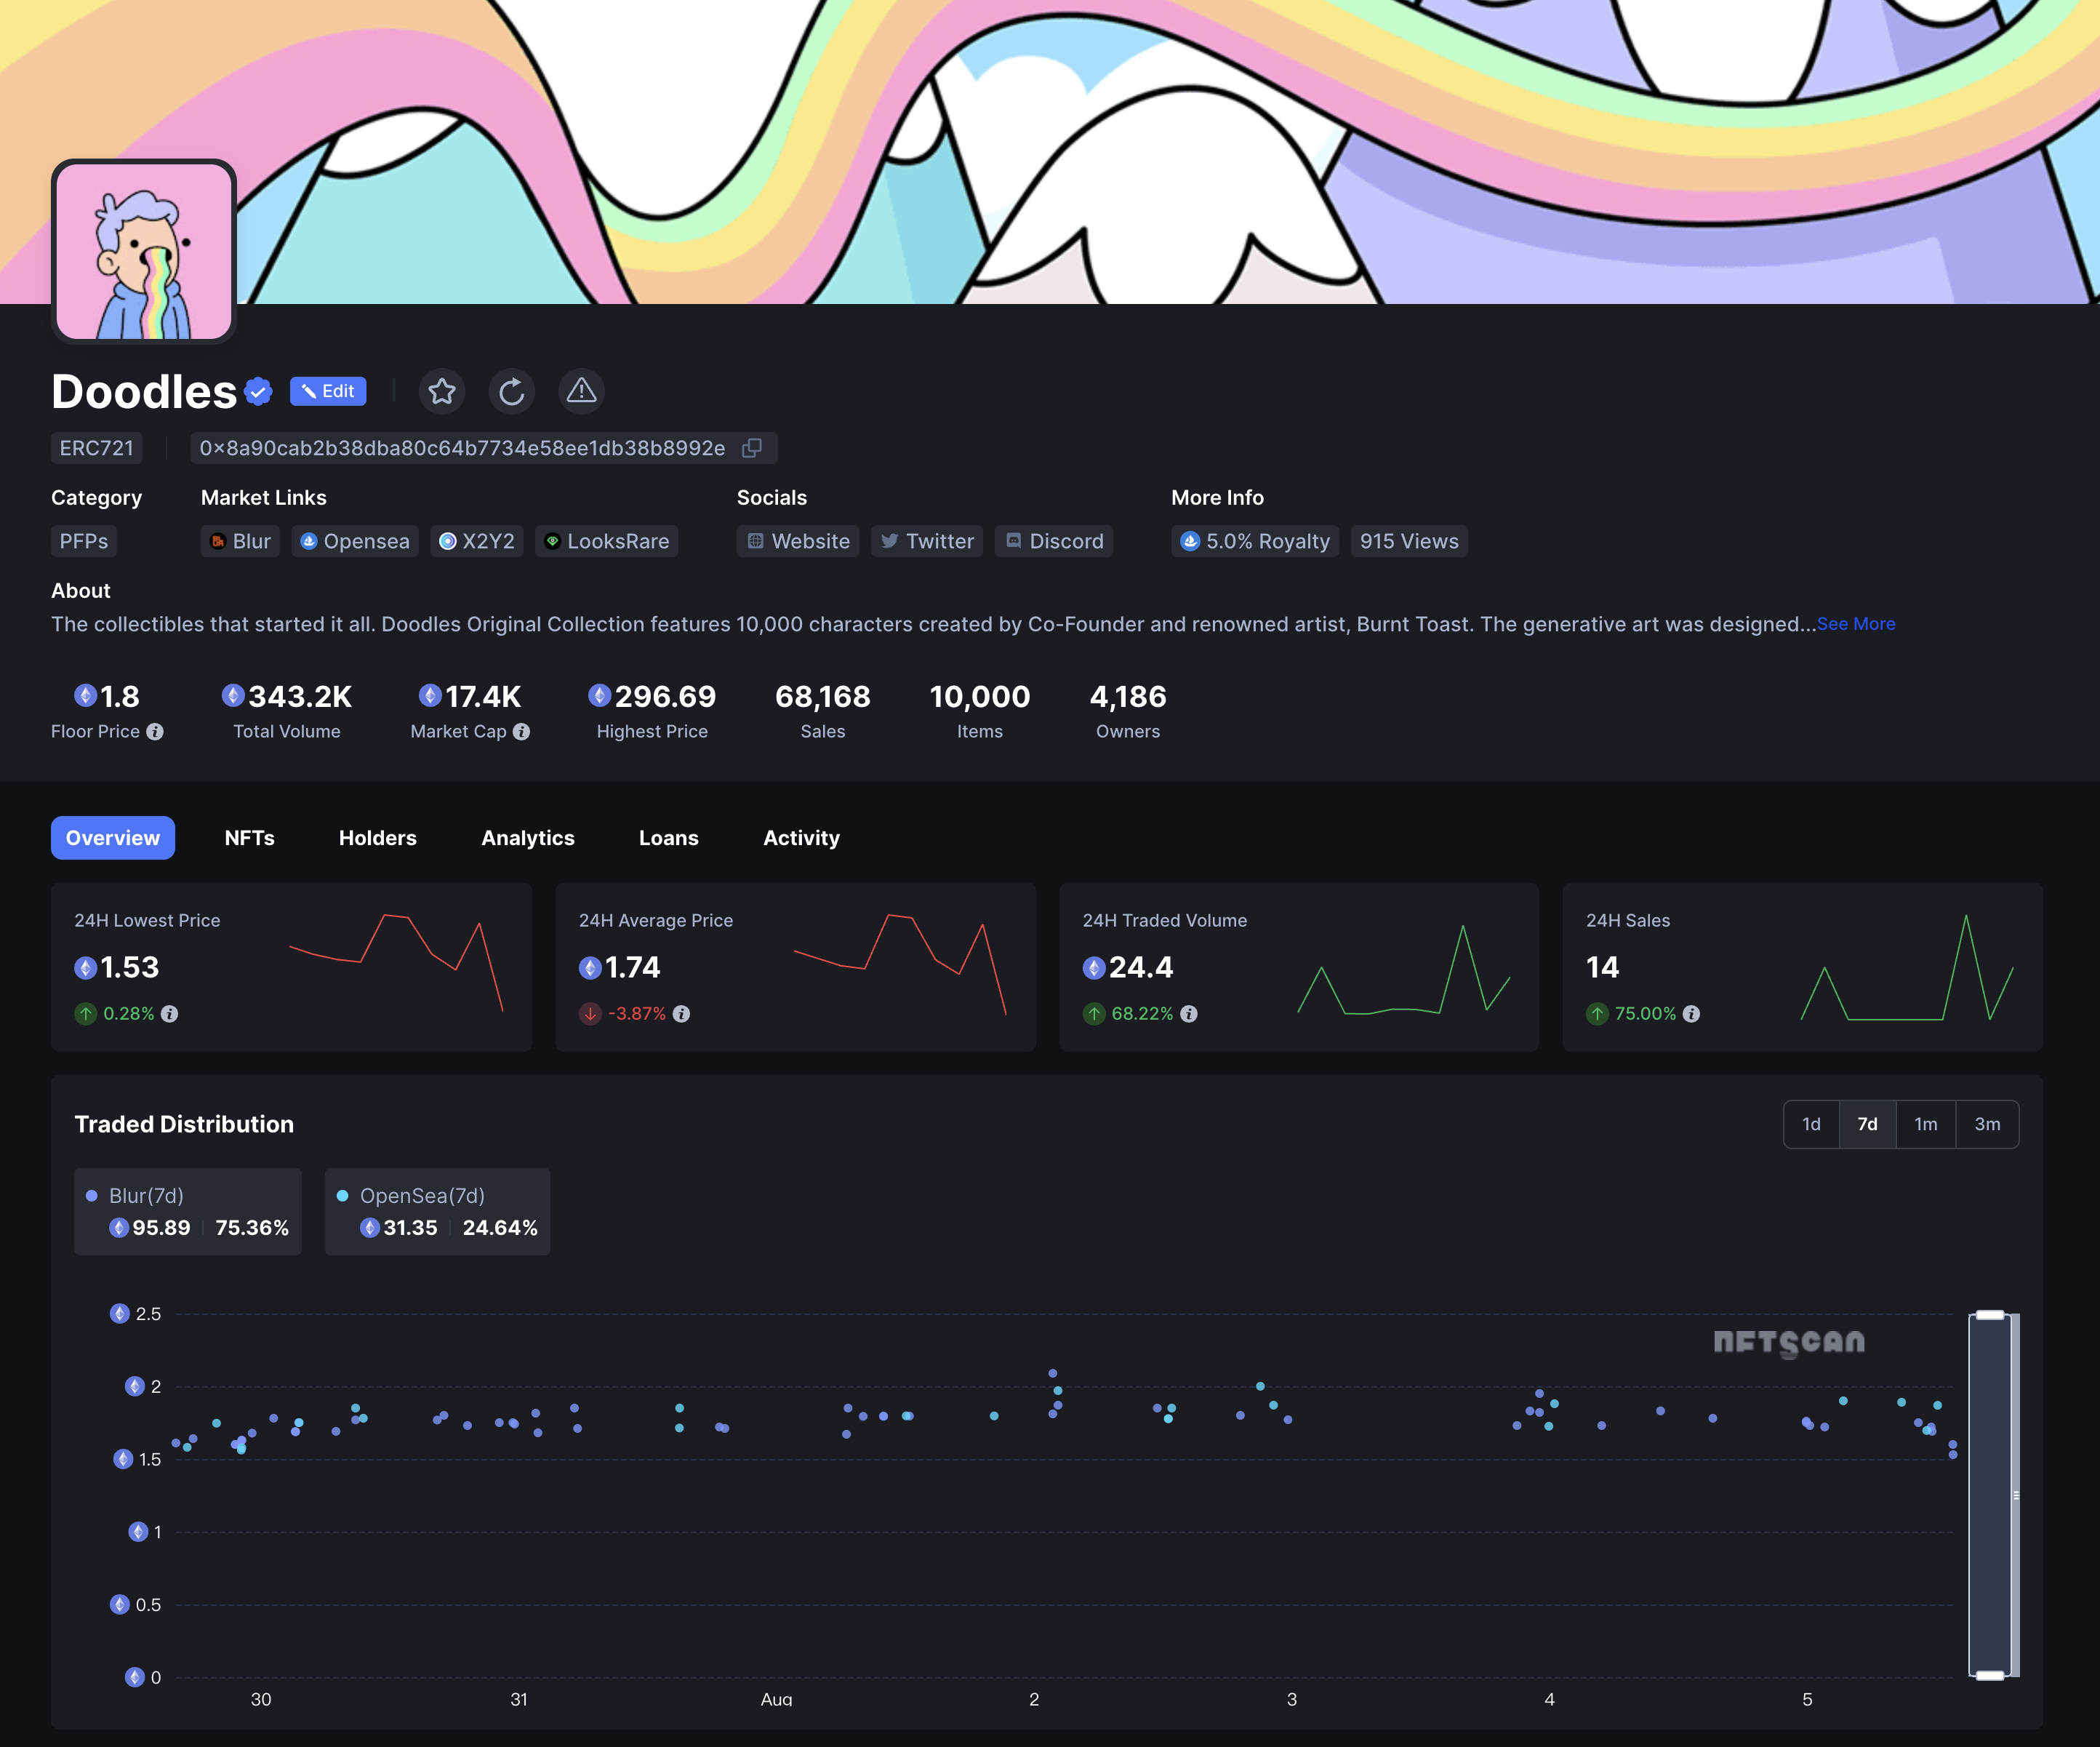
Task: Toggle the Blur(7d) legend series
Action: click(188, 1211)
